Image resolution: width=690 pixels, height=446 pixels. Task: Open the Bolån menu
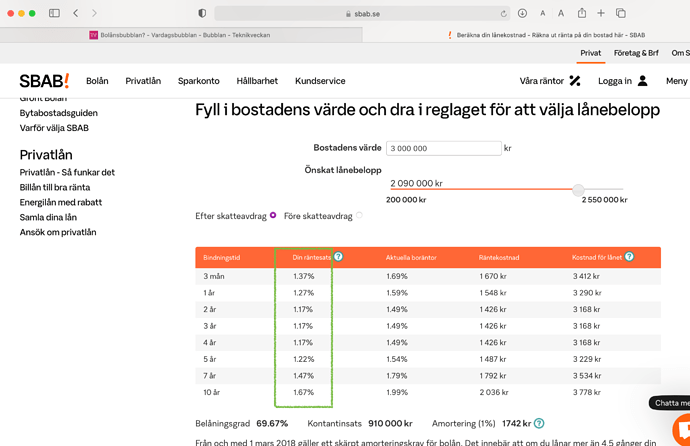pyautogui.click(x=97, y=81)
